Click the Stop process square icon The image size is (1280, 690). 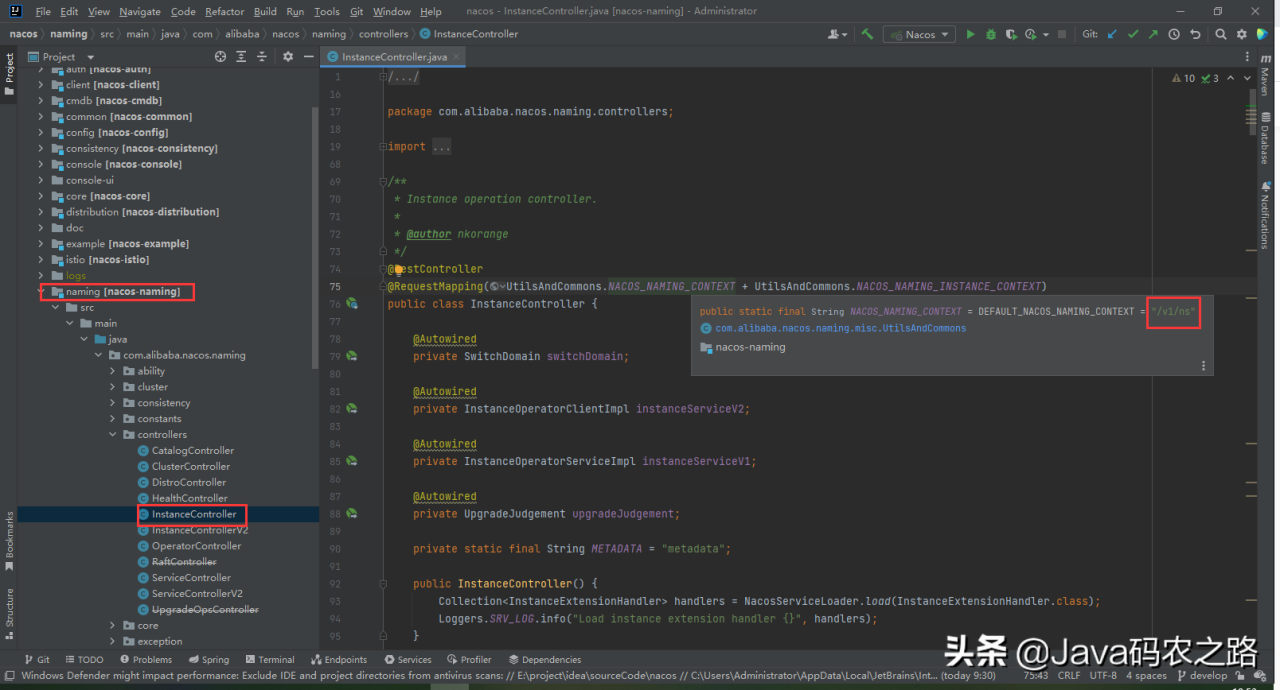click(x=1061, y=34)
